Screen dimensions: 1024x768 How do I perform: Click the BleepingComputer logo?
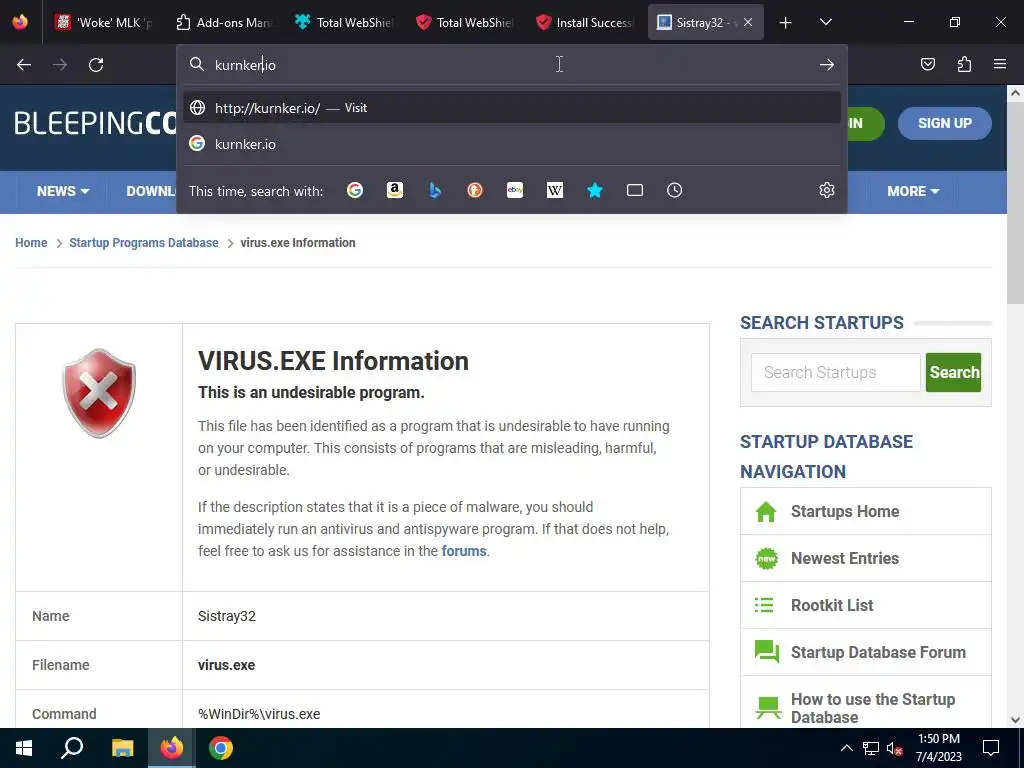pos(95,123)
